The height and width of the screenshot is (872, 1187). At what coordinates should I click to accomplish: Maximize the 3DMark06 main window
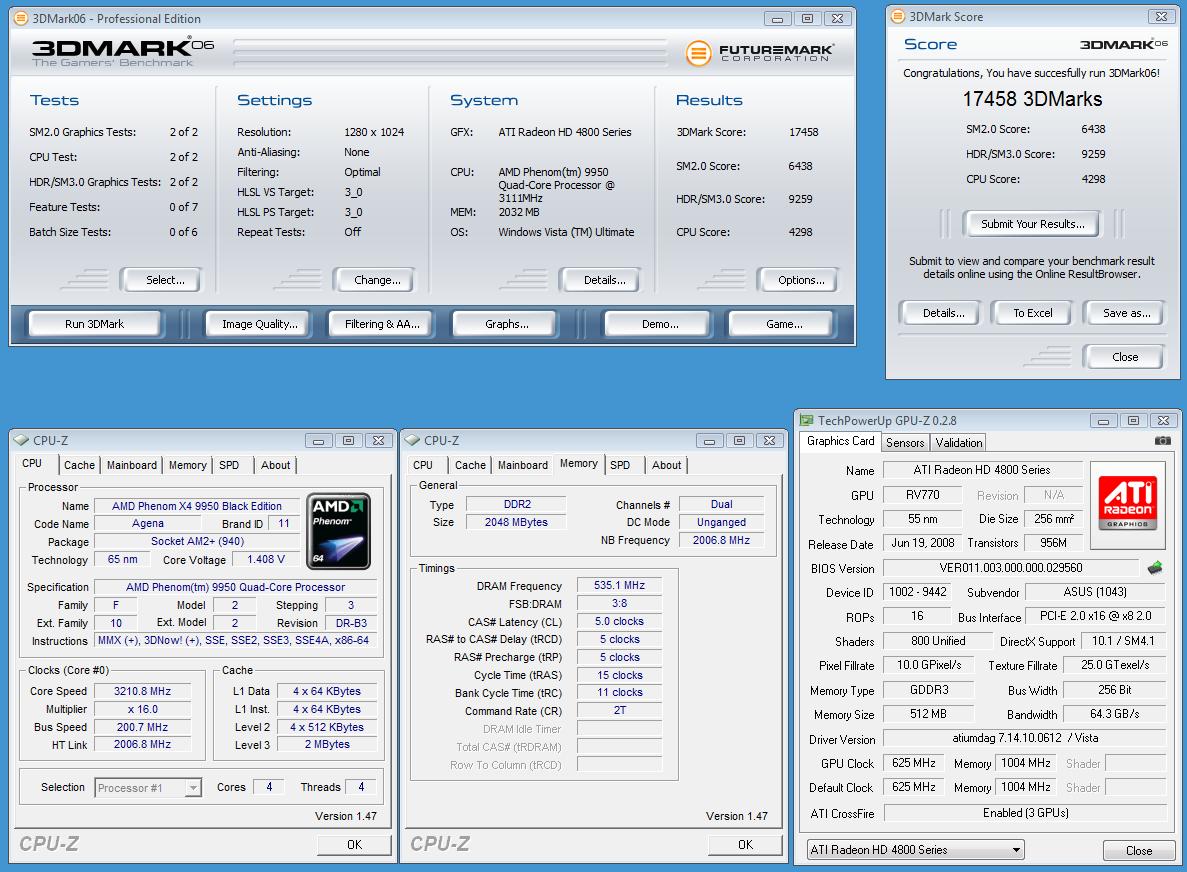click(808, 19)
